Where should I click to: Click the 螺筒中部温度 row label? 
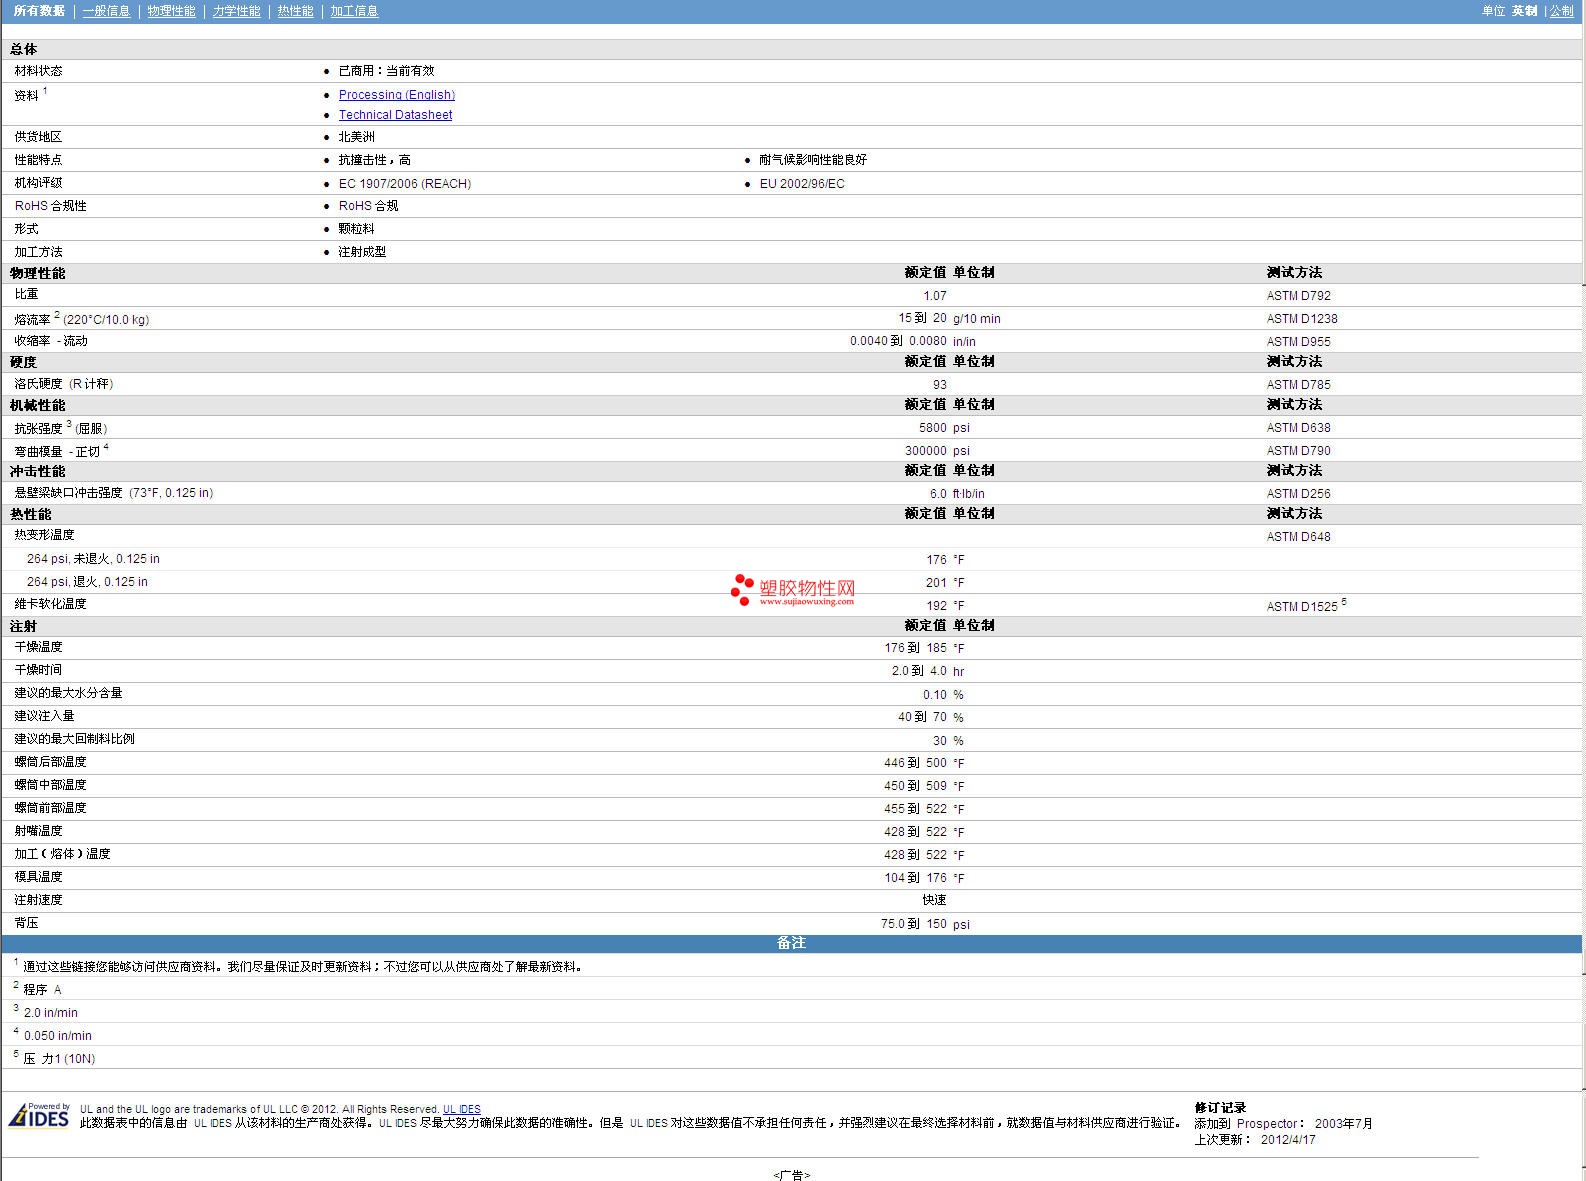(50, 785)
